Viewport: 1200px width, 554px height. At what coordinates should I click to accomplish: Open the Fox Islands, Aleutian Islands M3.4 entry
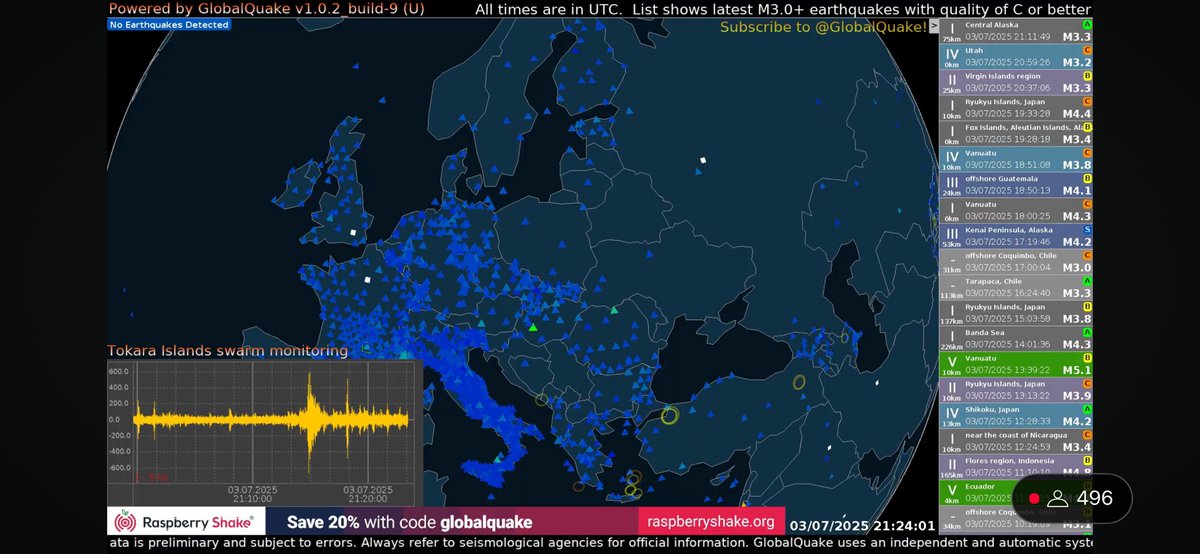(1016, 133)
